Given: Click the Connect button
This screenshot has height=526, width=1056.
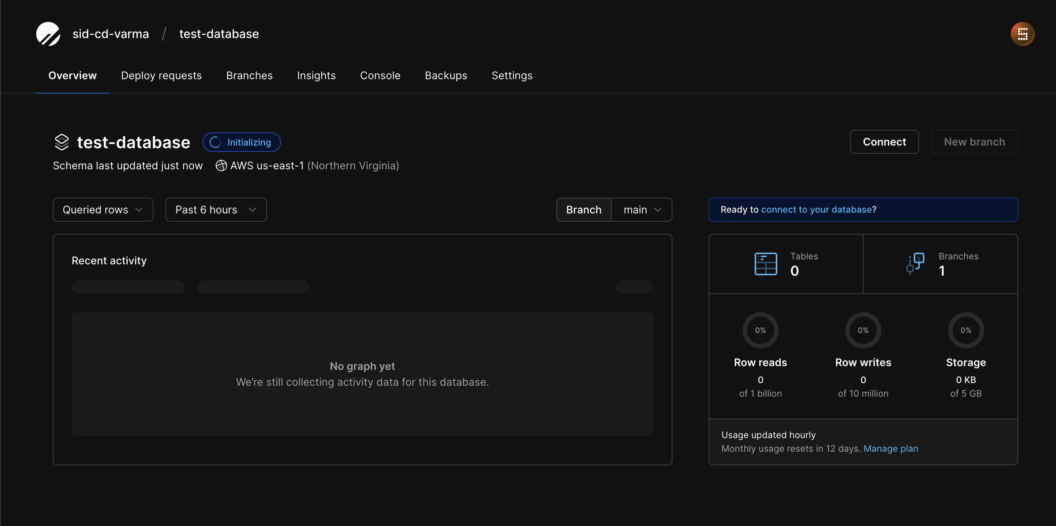Looking at the screenshot, I should [x=884, y=141].
